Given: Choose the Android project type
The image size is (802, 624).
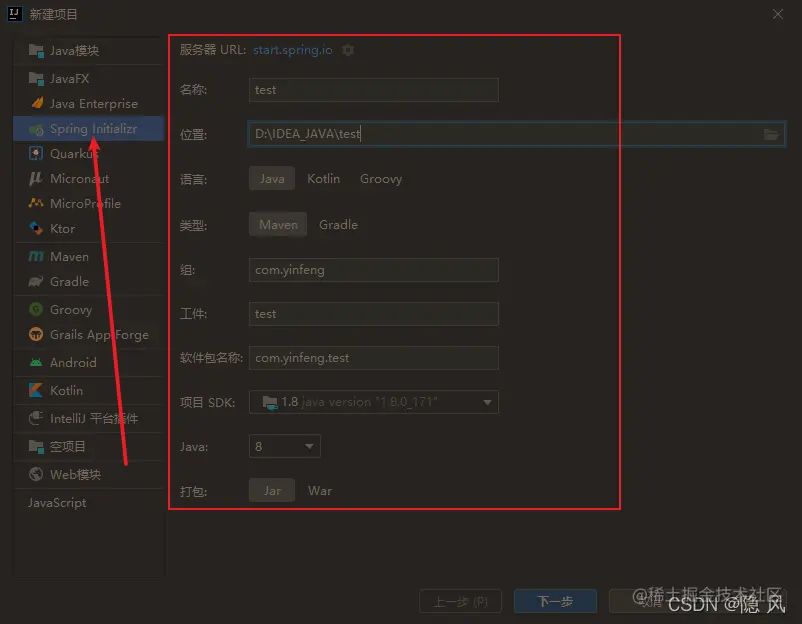Looking at the screenshot, I should coord(70,362).
